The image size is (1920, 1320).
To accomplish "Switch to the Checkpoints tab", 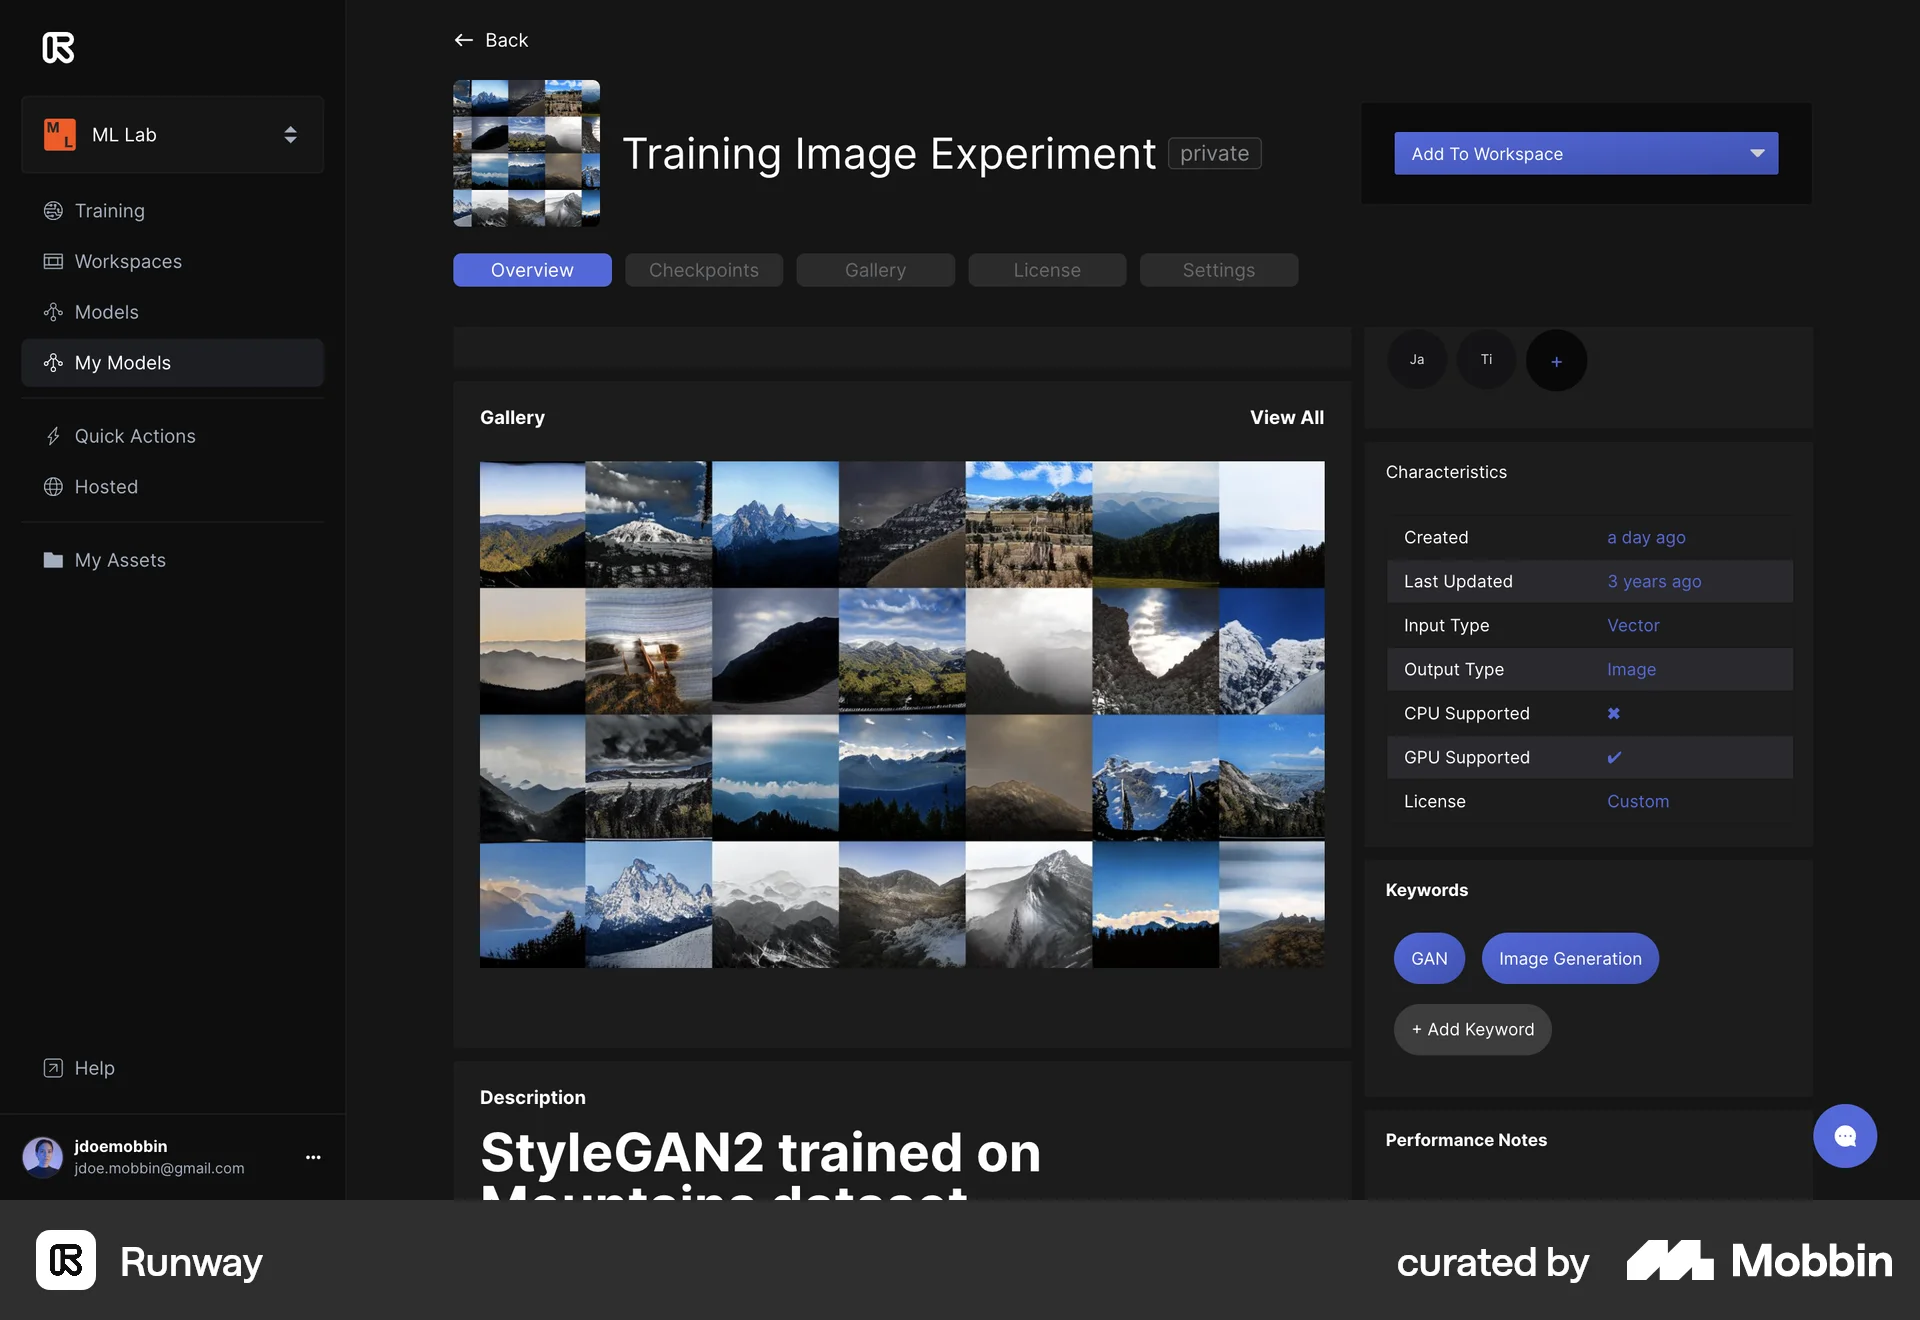I will tap(703, 270).
